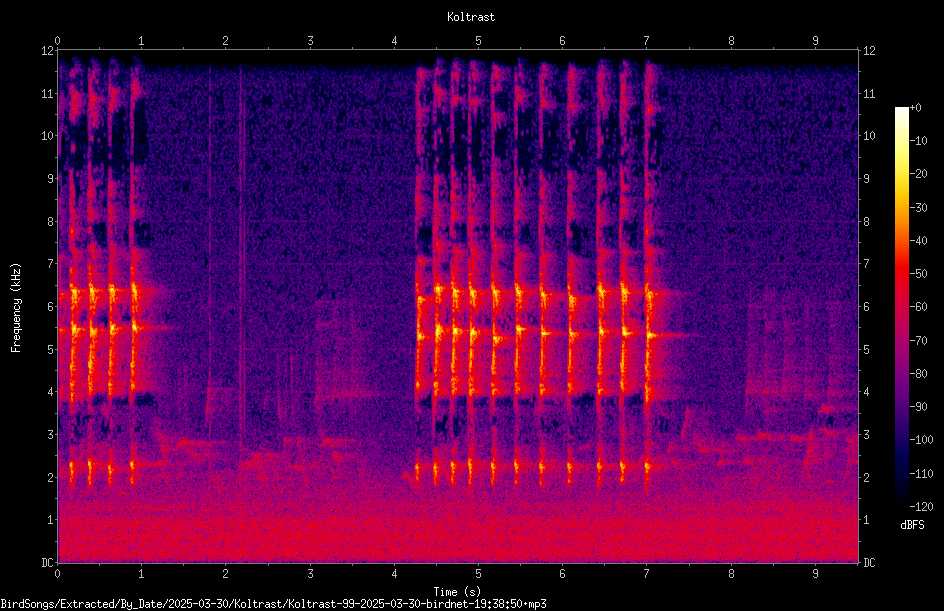The image size is (944, 611).
Task: Click the "DC" label on the right frequency axis
Action: click(869, 563)
